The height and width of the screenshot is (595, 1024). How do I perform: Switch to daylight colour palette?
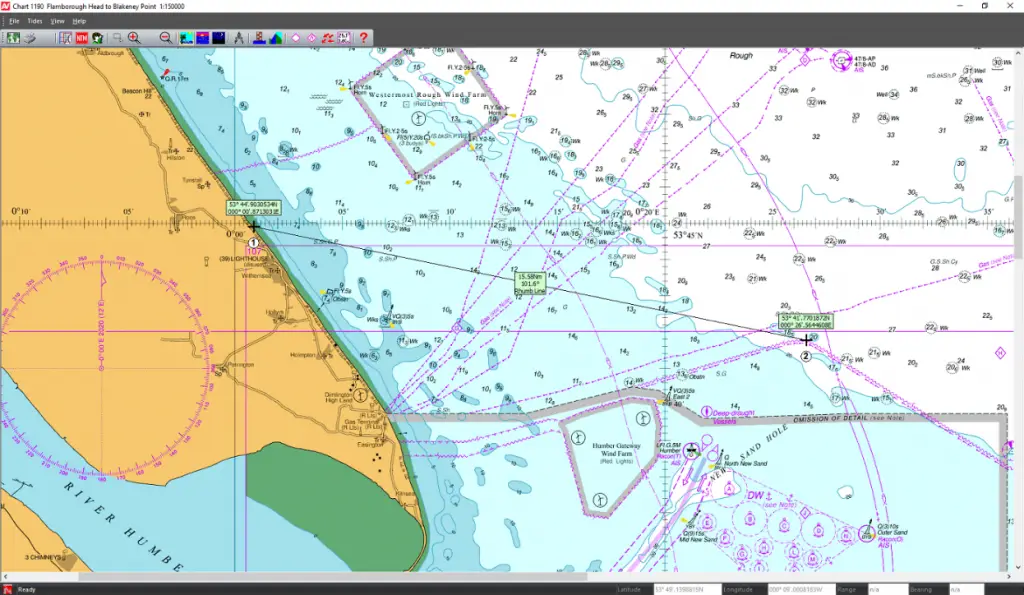pyautogui.click(x=186, y=38)
